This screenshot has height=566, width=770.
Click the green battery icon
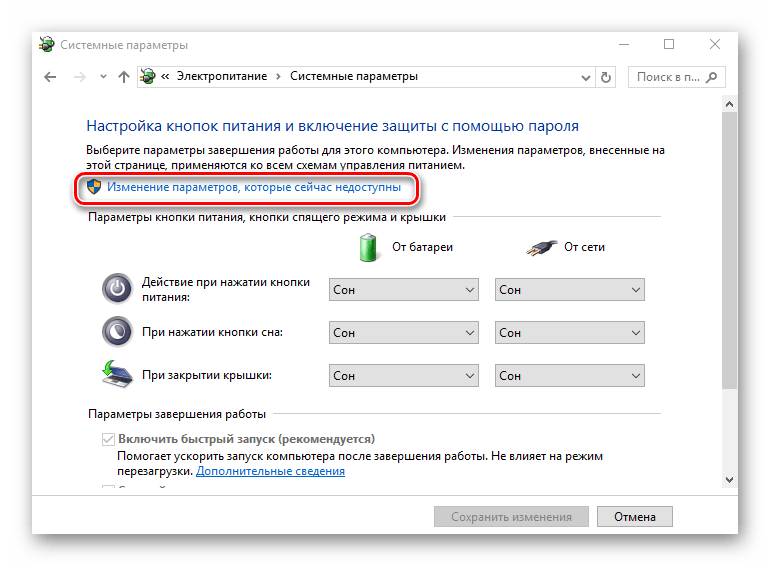click(x=368, y=247)
